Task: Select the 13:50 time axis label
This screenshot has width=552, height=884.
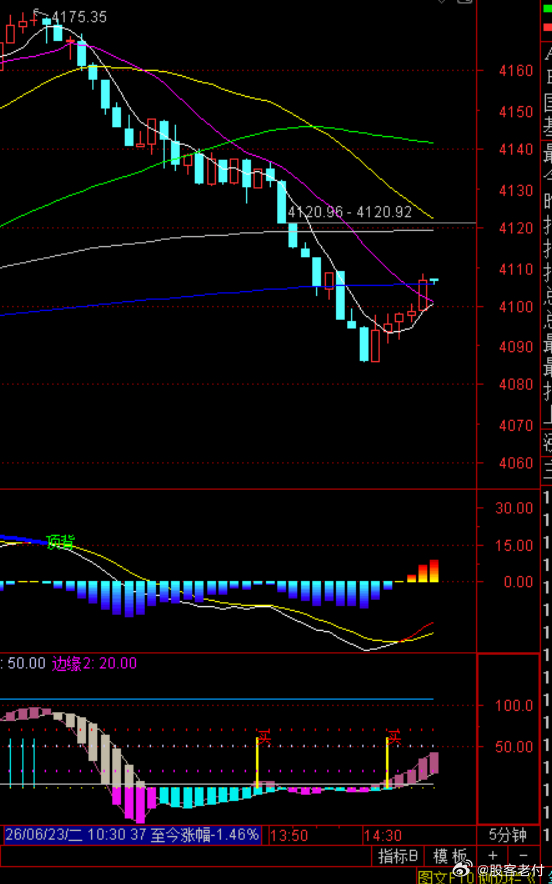Action: [x=289, y=835]
